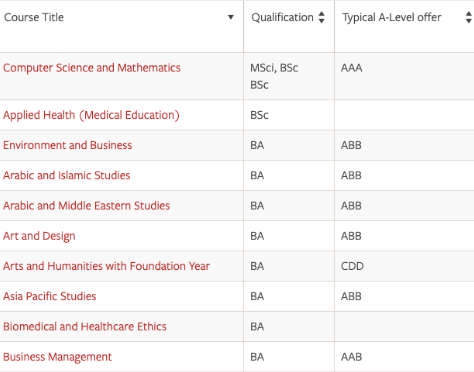This screenshot has width=474, height=372.
Task: Open the Business Management course link
Action: pyautogui.click(x=57, y=357)
